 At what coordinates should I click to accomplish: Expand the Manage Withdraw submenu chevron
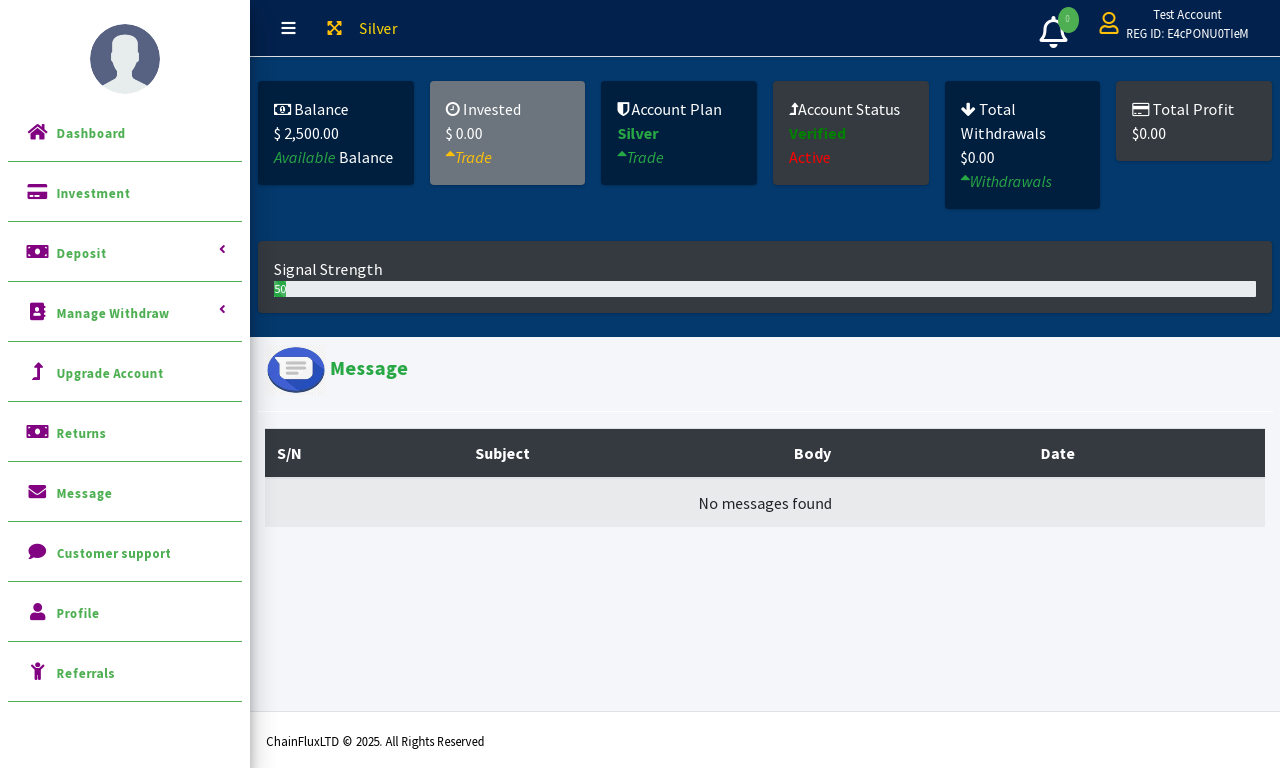pos(223,309)
